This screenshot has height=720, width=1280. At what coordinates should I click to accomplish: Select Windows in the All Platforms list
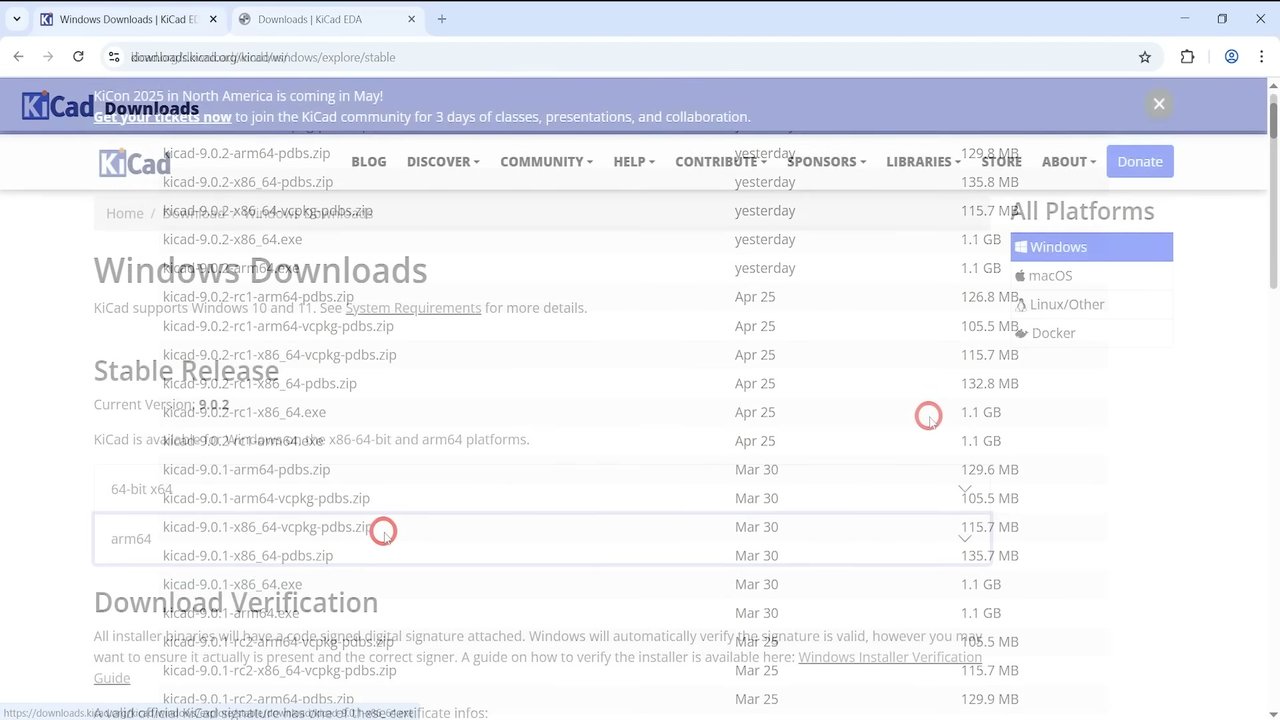(1091, 247)
